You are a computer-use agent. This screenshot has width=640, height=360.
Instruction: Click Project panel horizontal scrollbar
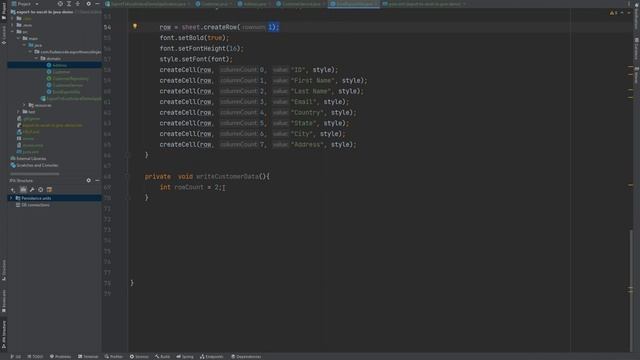(35, 173)
